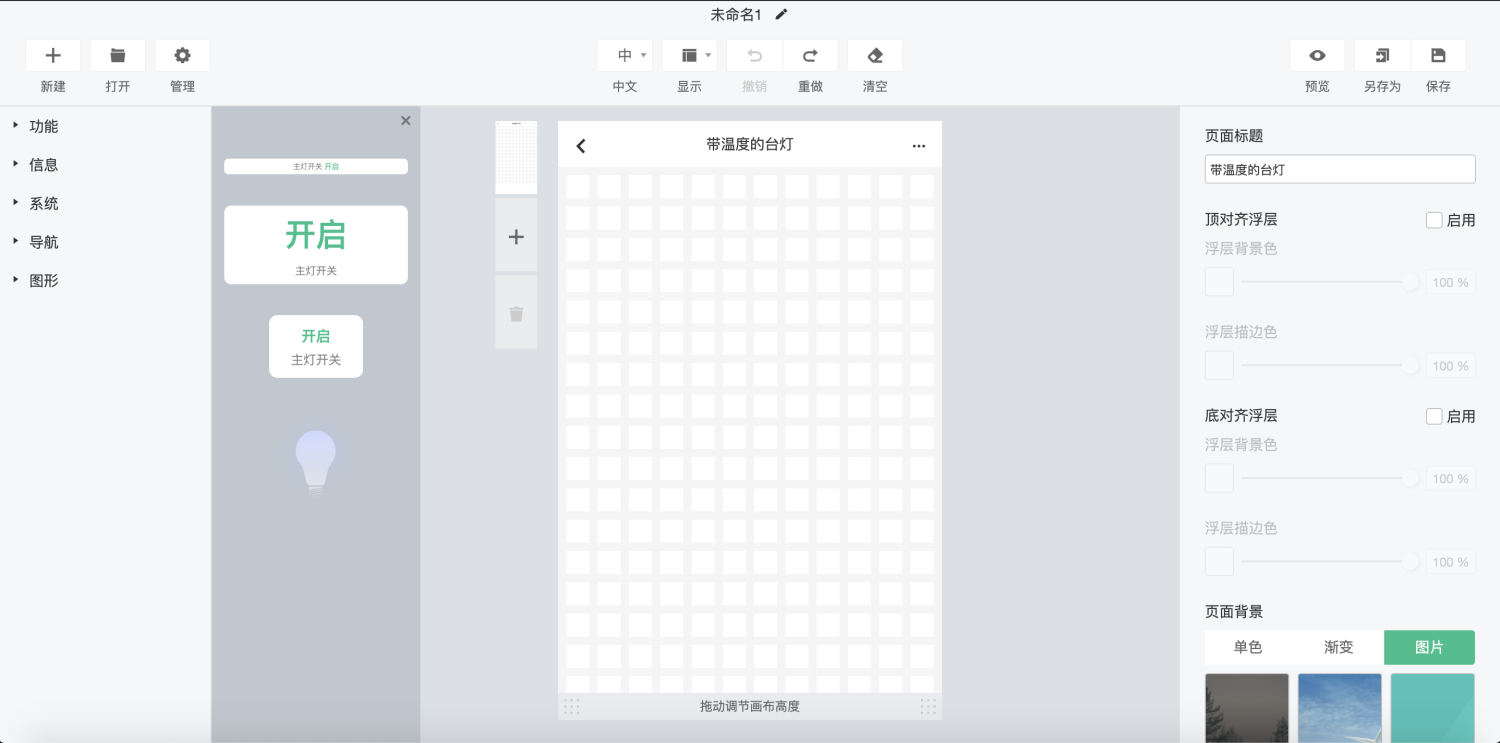This screenshot has width=1500, height=743.
Task: Select the slim 主灯开关 开启 bar component
Action: (316, 166)
